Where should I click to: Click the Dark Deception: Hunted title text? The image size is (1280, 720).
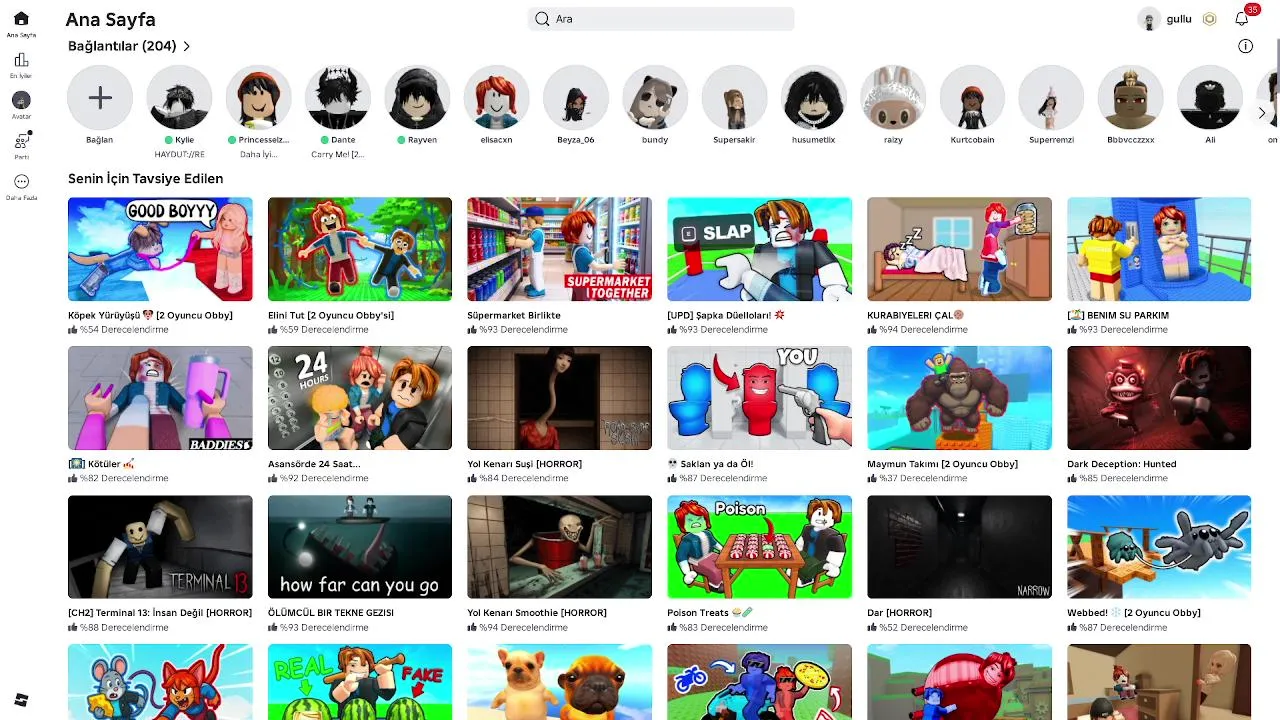coord(1122,464)
